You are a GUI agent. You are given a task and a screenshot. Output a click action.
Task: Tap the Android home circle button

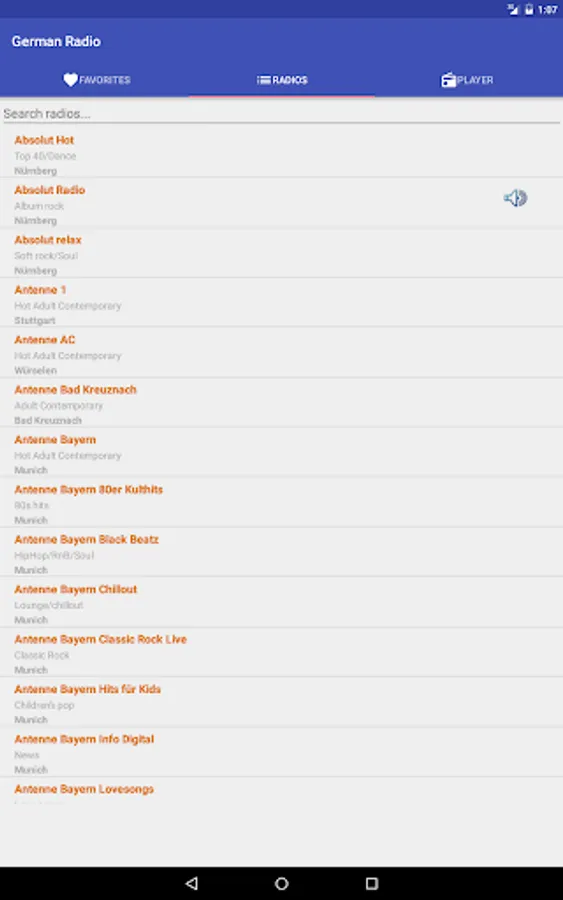(281, 883)
